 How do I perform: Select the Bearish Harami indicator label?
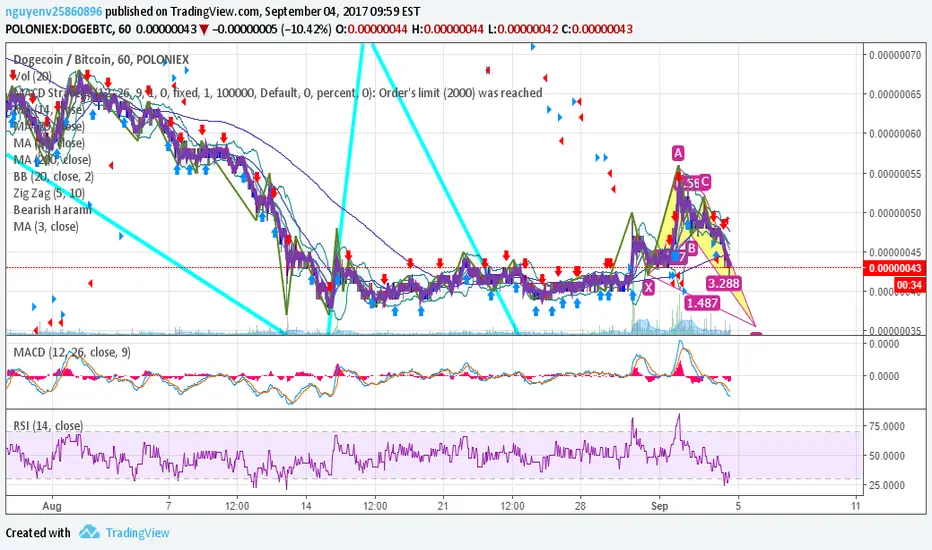tap(52, 210)
